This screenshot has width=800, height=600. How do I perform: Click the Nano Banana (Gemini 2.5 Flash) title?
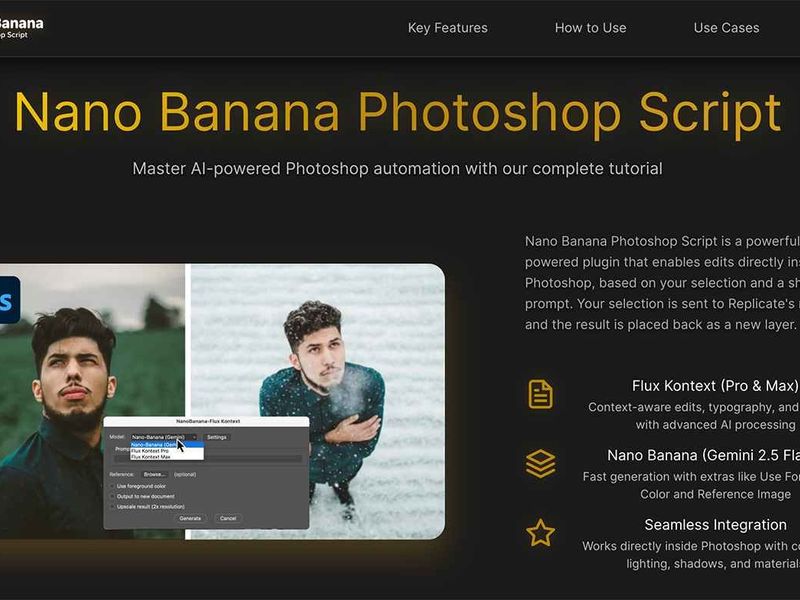704,455
